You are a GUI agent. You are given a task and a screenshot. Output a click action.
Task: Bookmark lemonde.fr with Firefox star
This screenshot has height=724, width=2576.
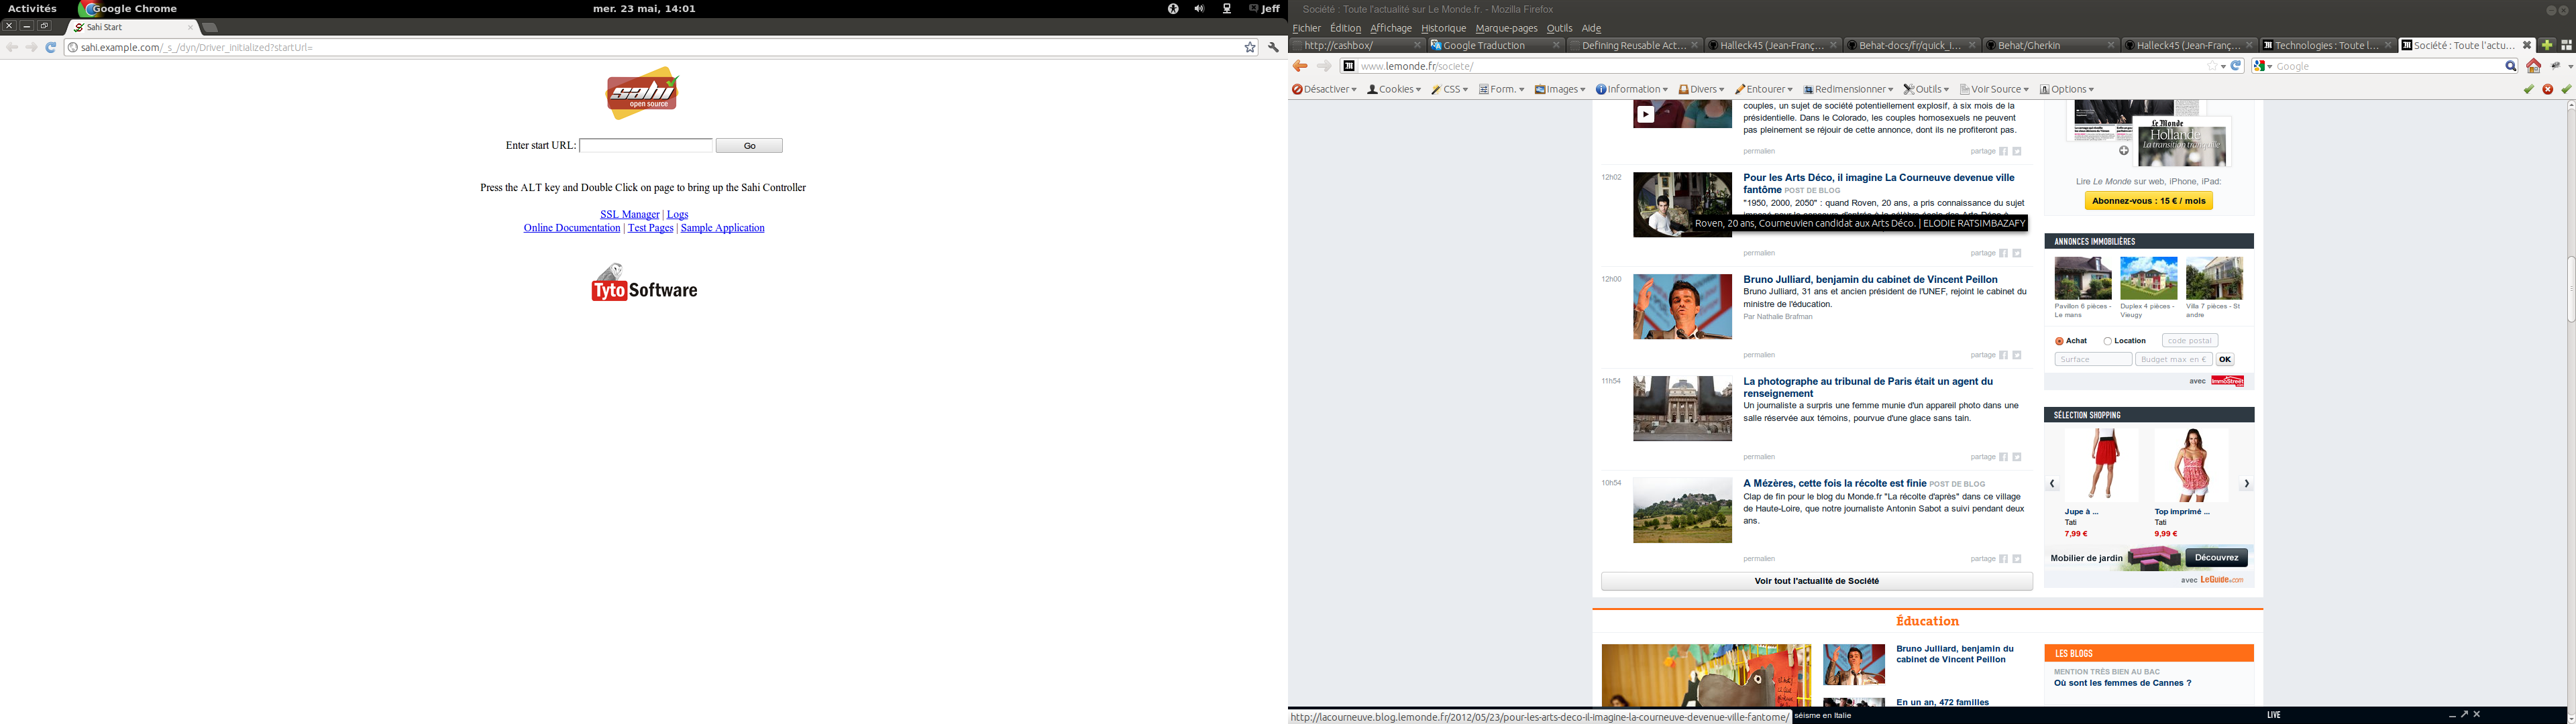click(x=2211, y=66)
